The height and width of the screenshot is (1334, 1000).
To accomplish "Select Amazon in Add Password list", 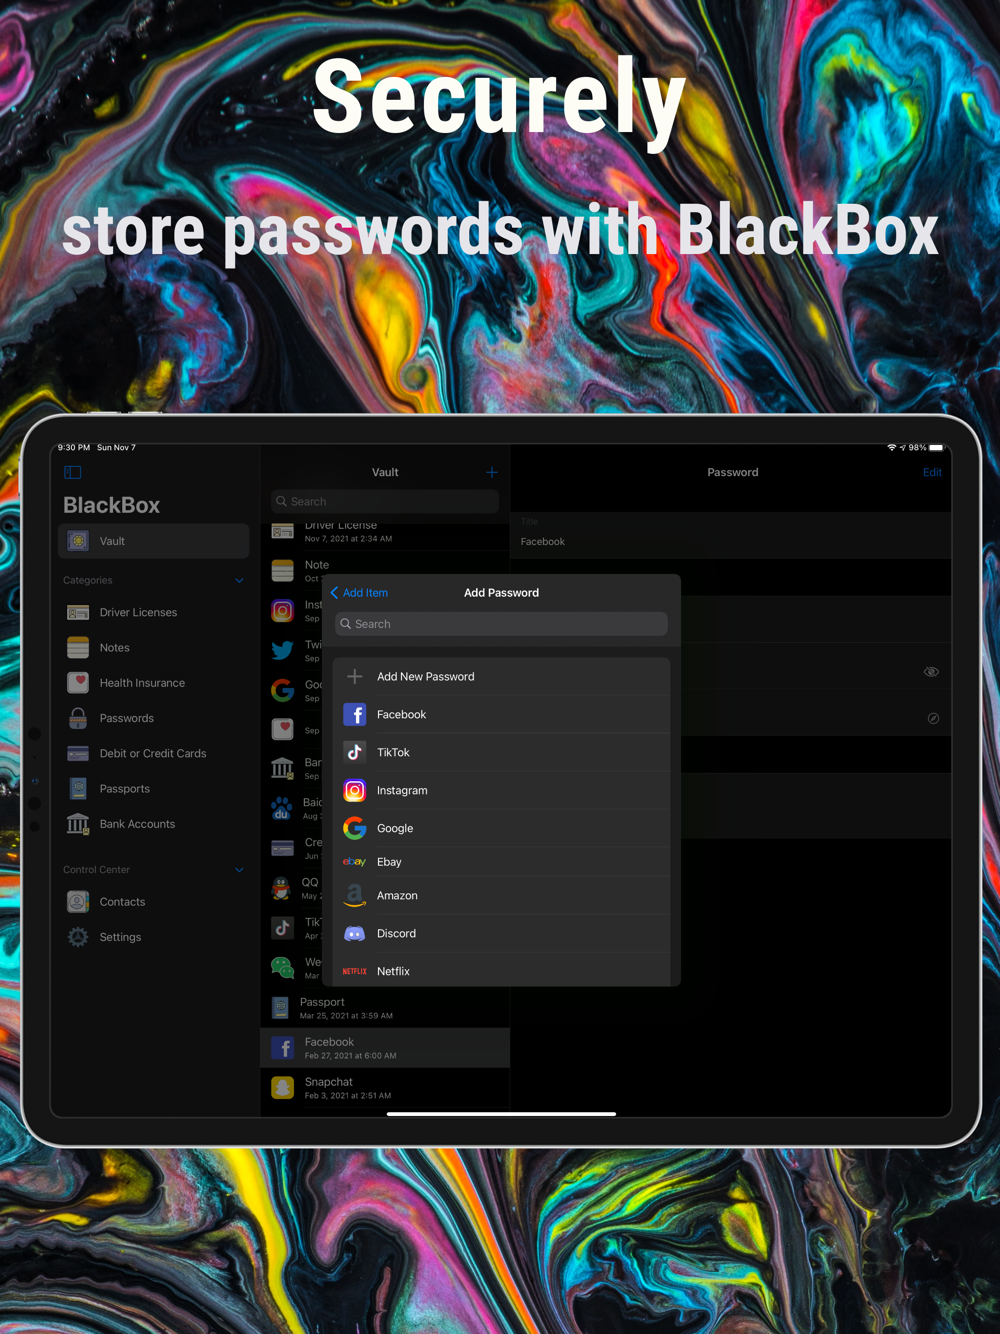I will click(x=501, y=896).
